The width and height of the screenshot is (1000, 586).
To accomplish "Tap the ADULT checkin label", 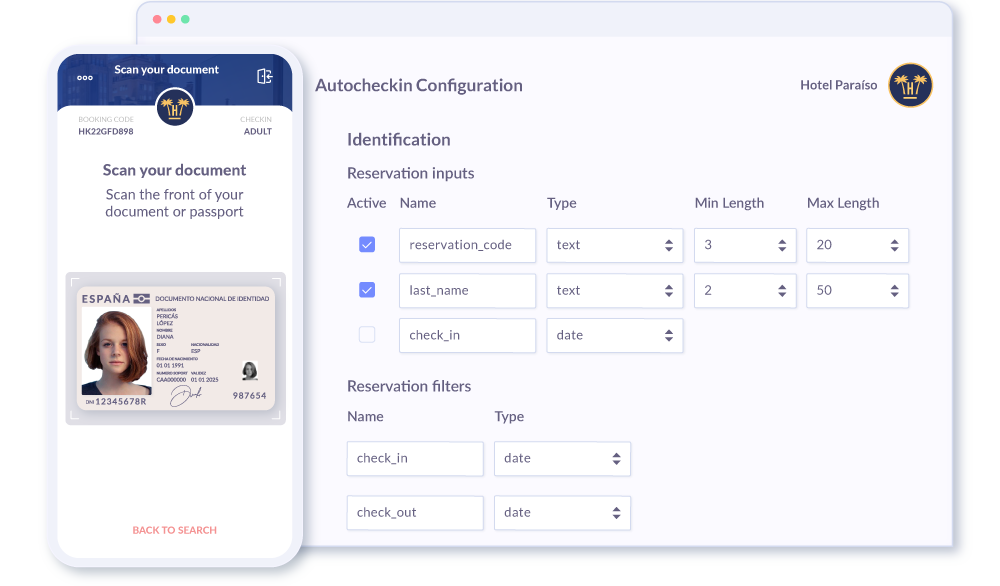I will [x=258, y=131].
